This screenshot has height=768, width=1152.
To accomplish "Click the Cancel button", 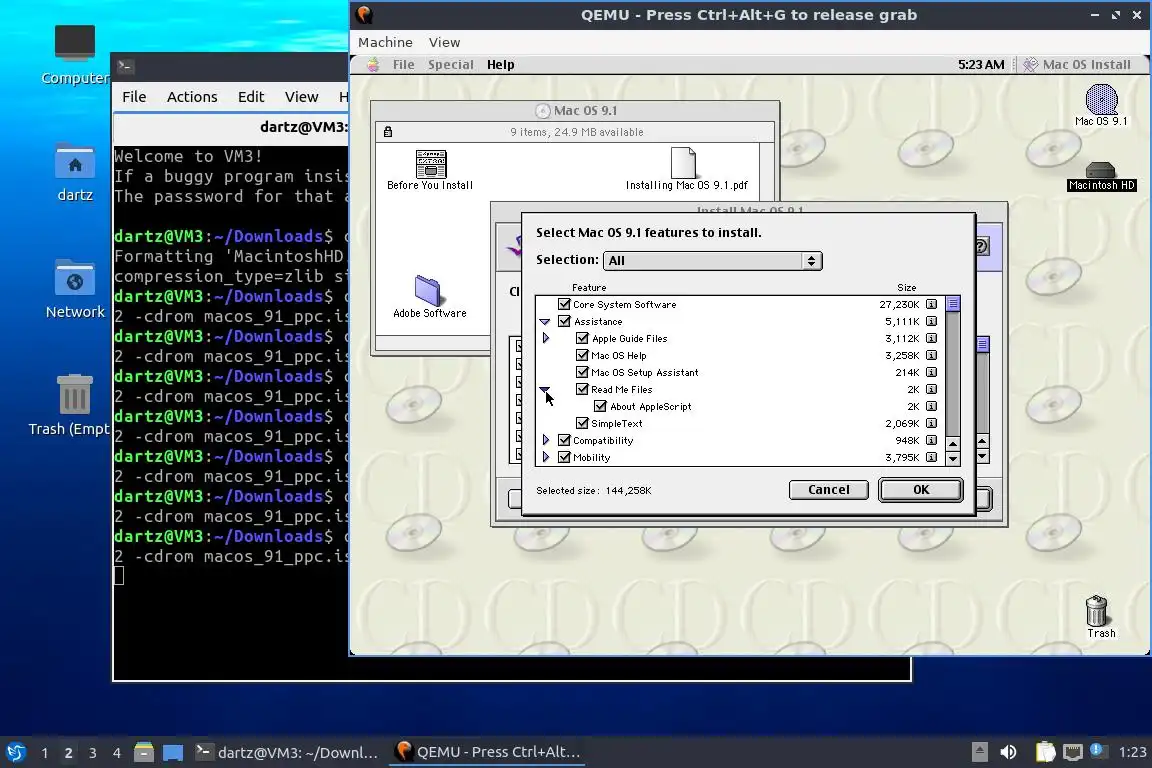I will click(828, 489).
